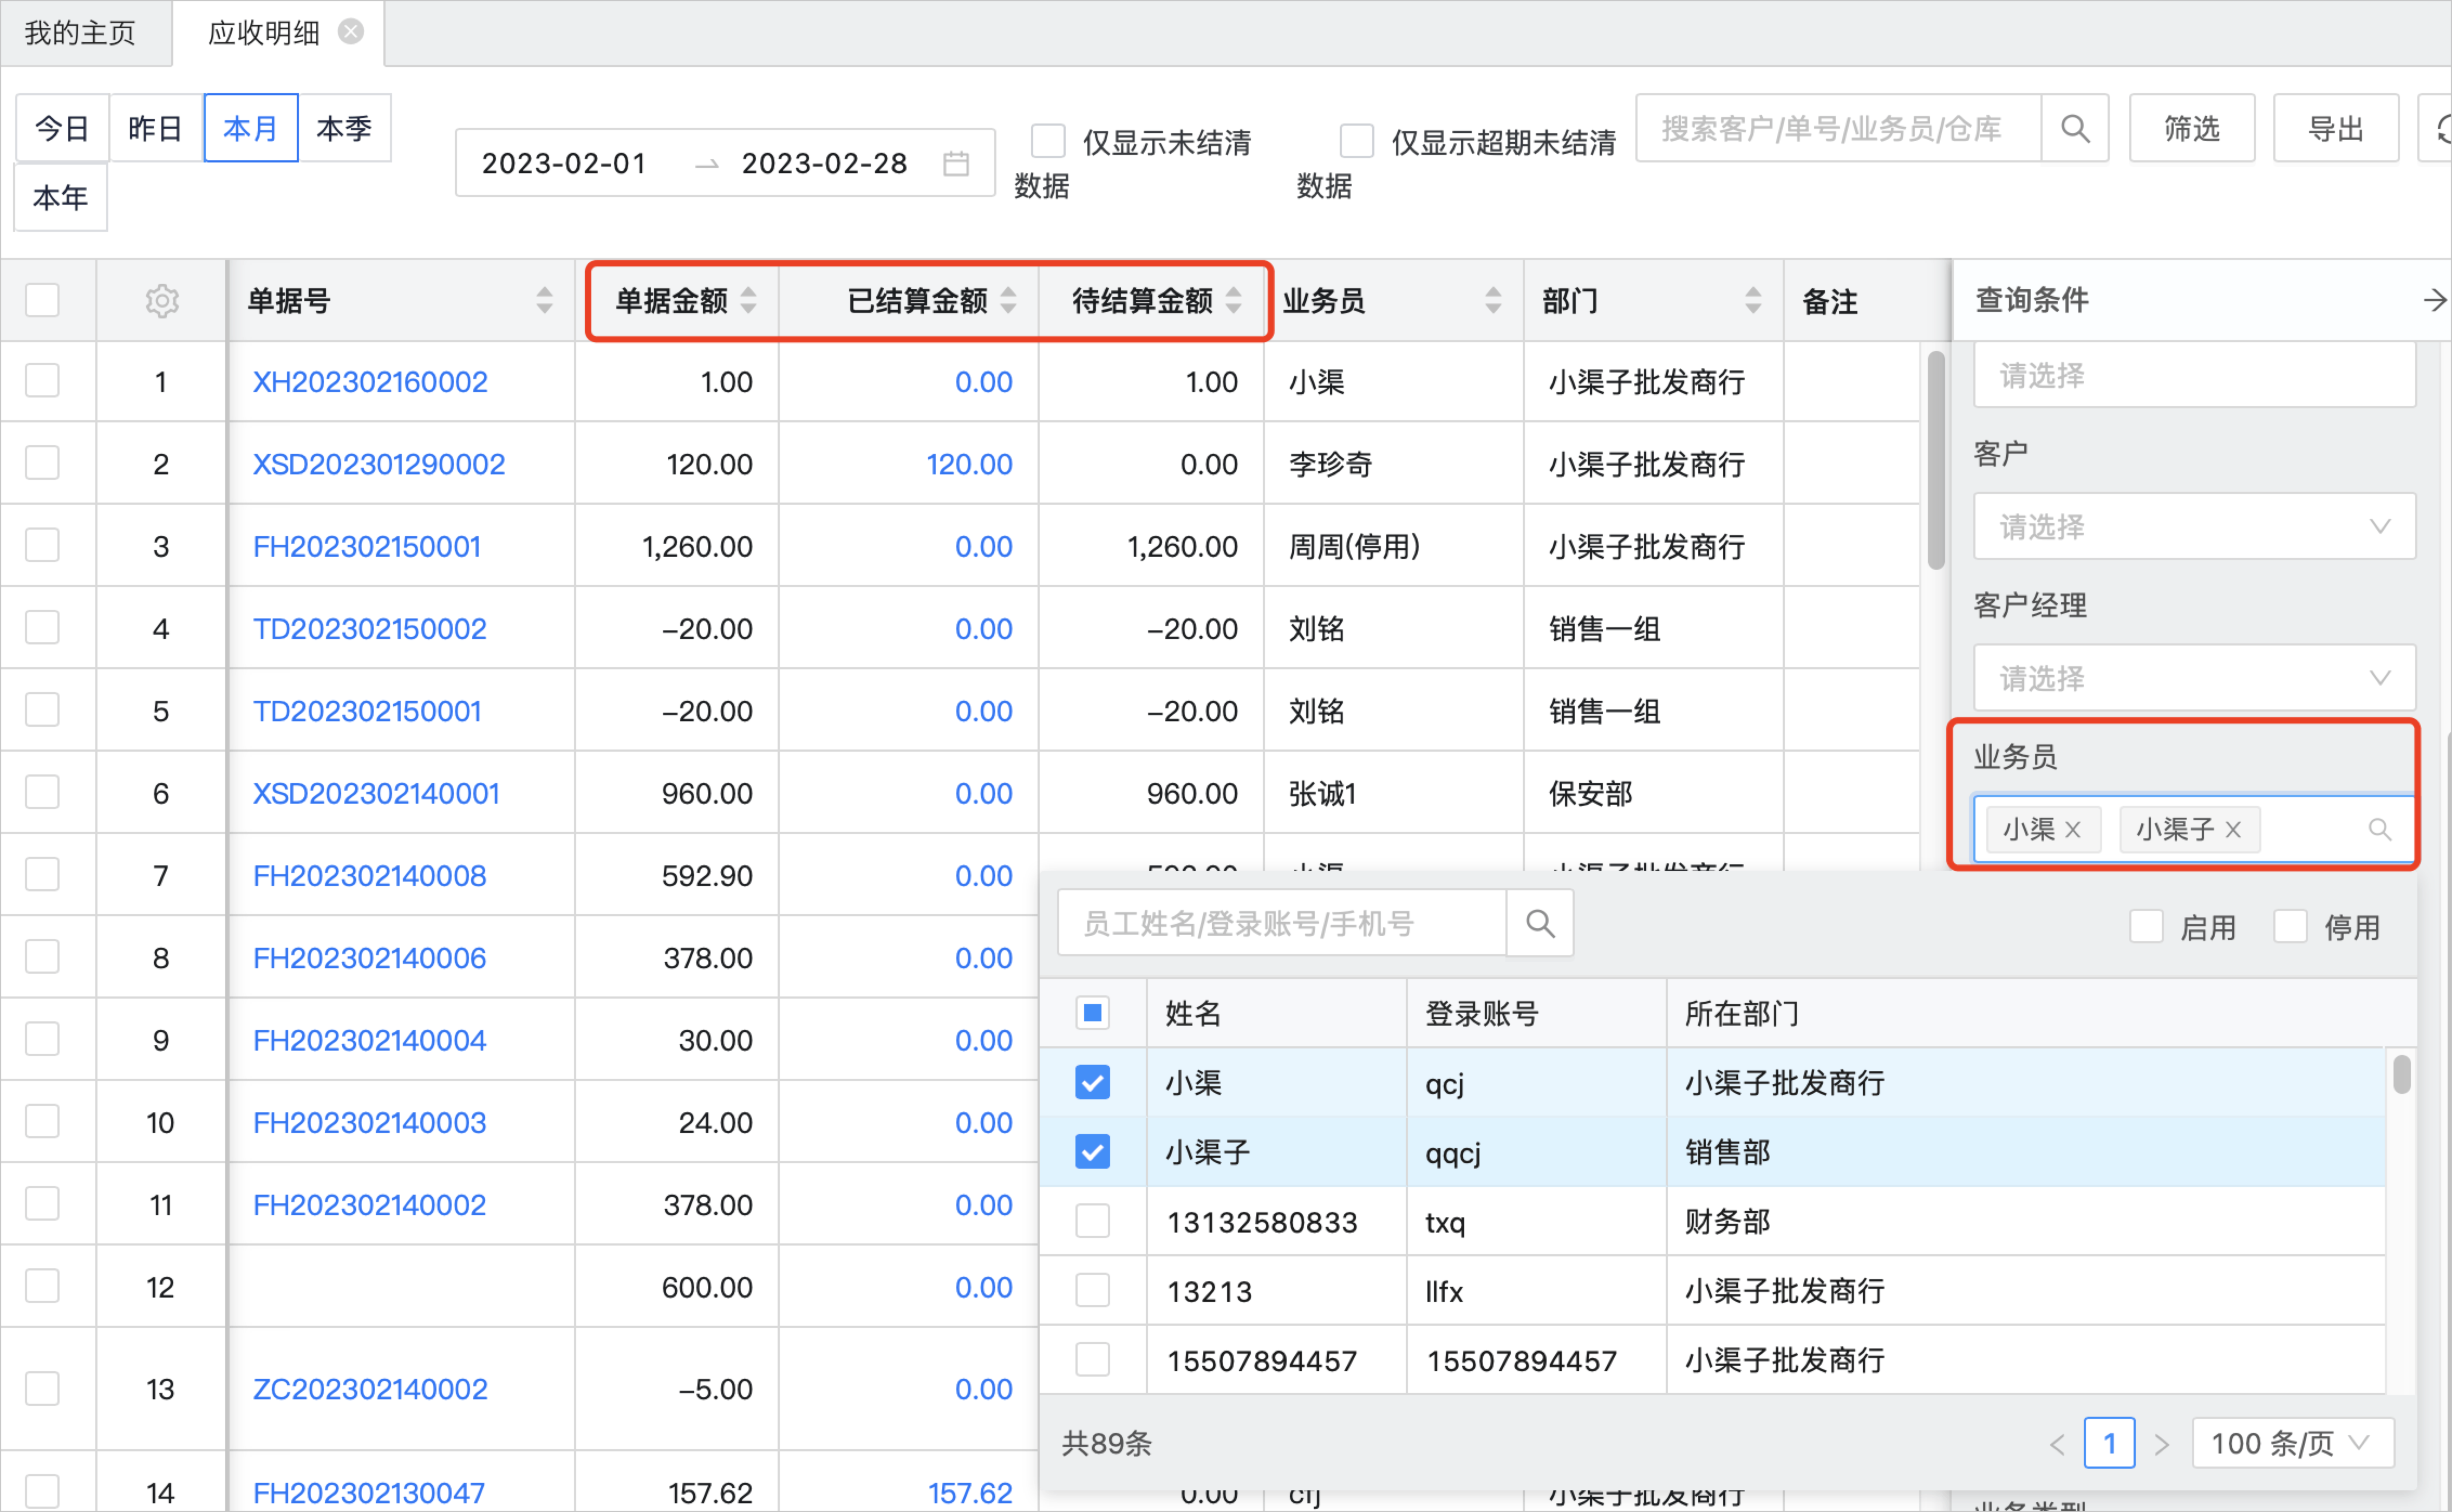The height and width of the screenshot is (1512, 2452).
Task: Open the 客户经理 dropdown
Action: click(2194, 678)
